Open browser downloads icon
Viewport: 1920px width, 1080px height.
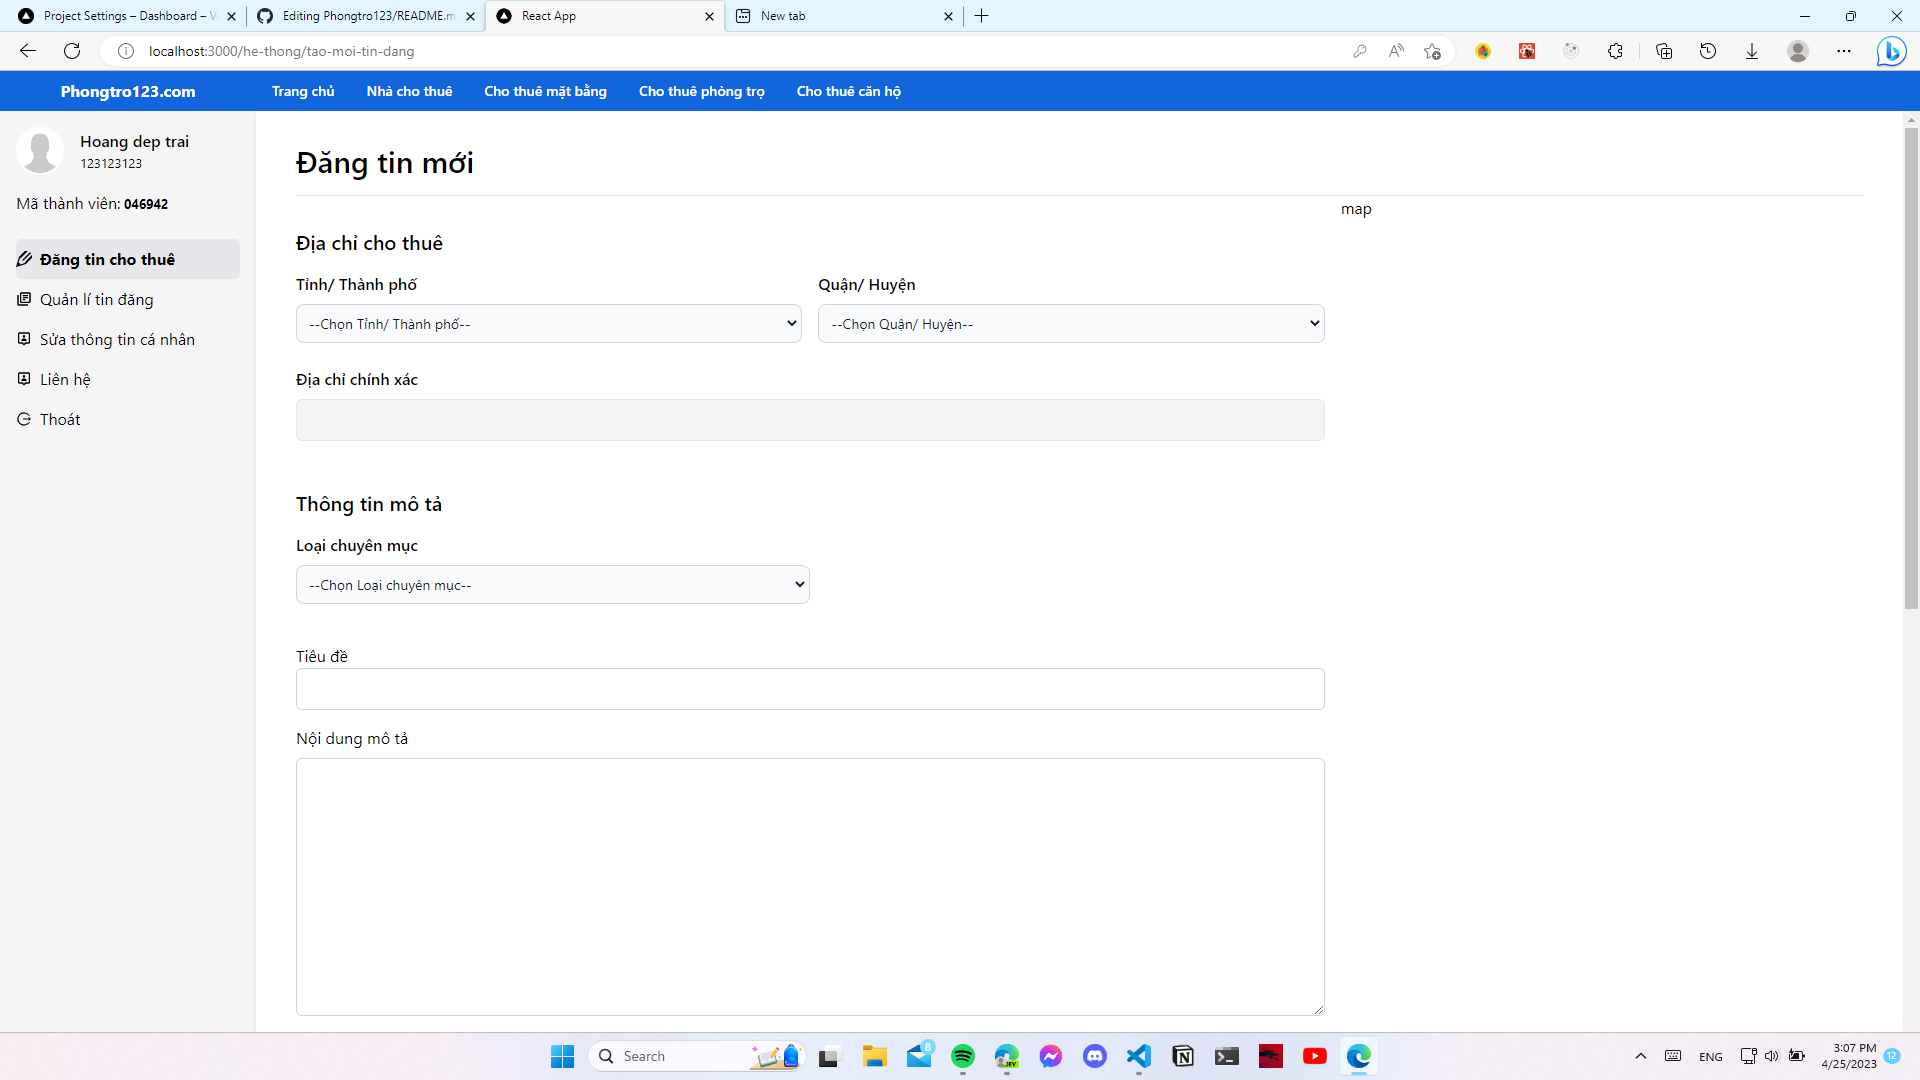point(1752,51)
